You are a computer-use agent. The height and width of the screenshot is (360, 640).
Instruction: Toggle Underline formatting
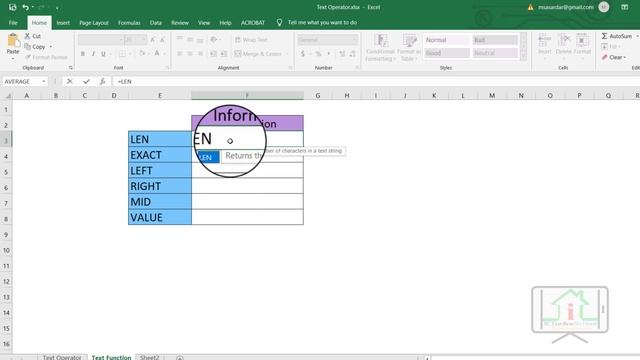pyautogui.click(x=103, y=54)
